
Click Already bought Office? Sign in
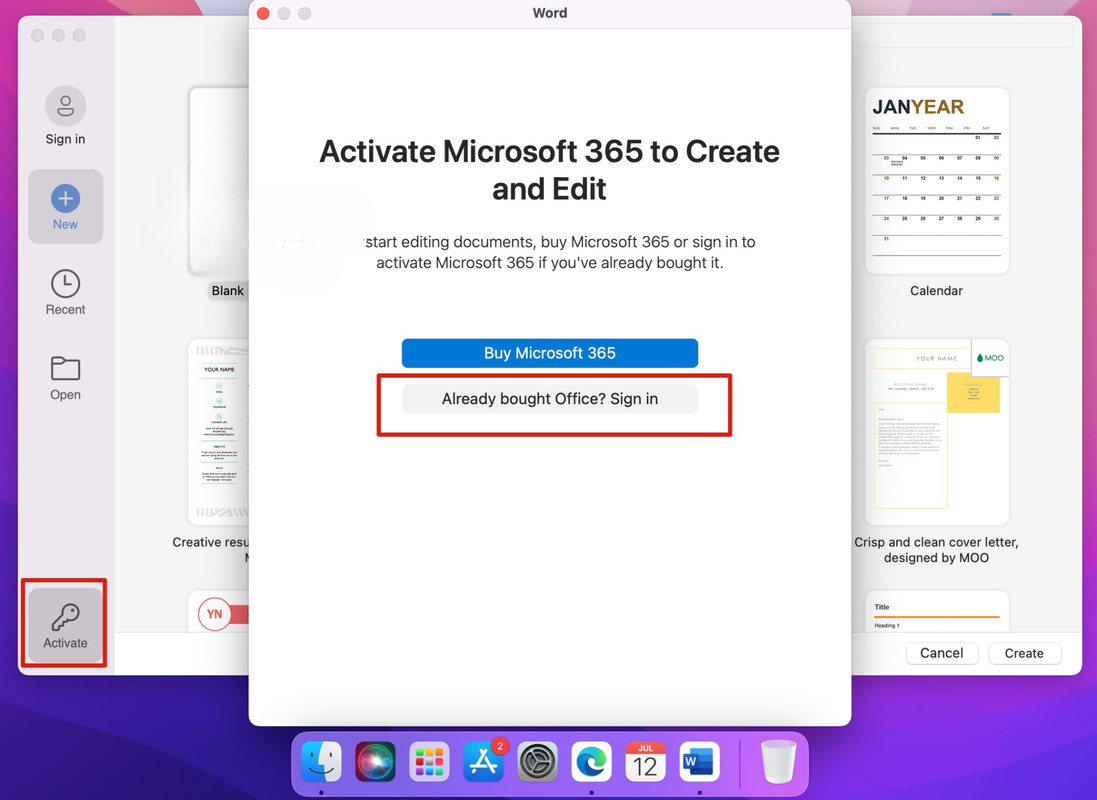click(549, 399)
